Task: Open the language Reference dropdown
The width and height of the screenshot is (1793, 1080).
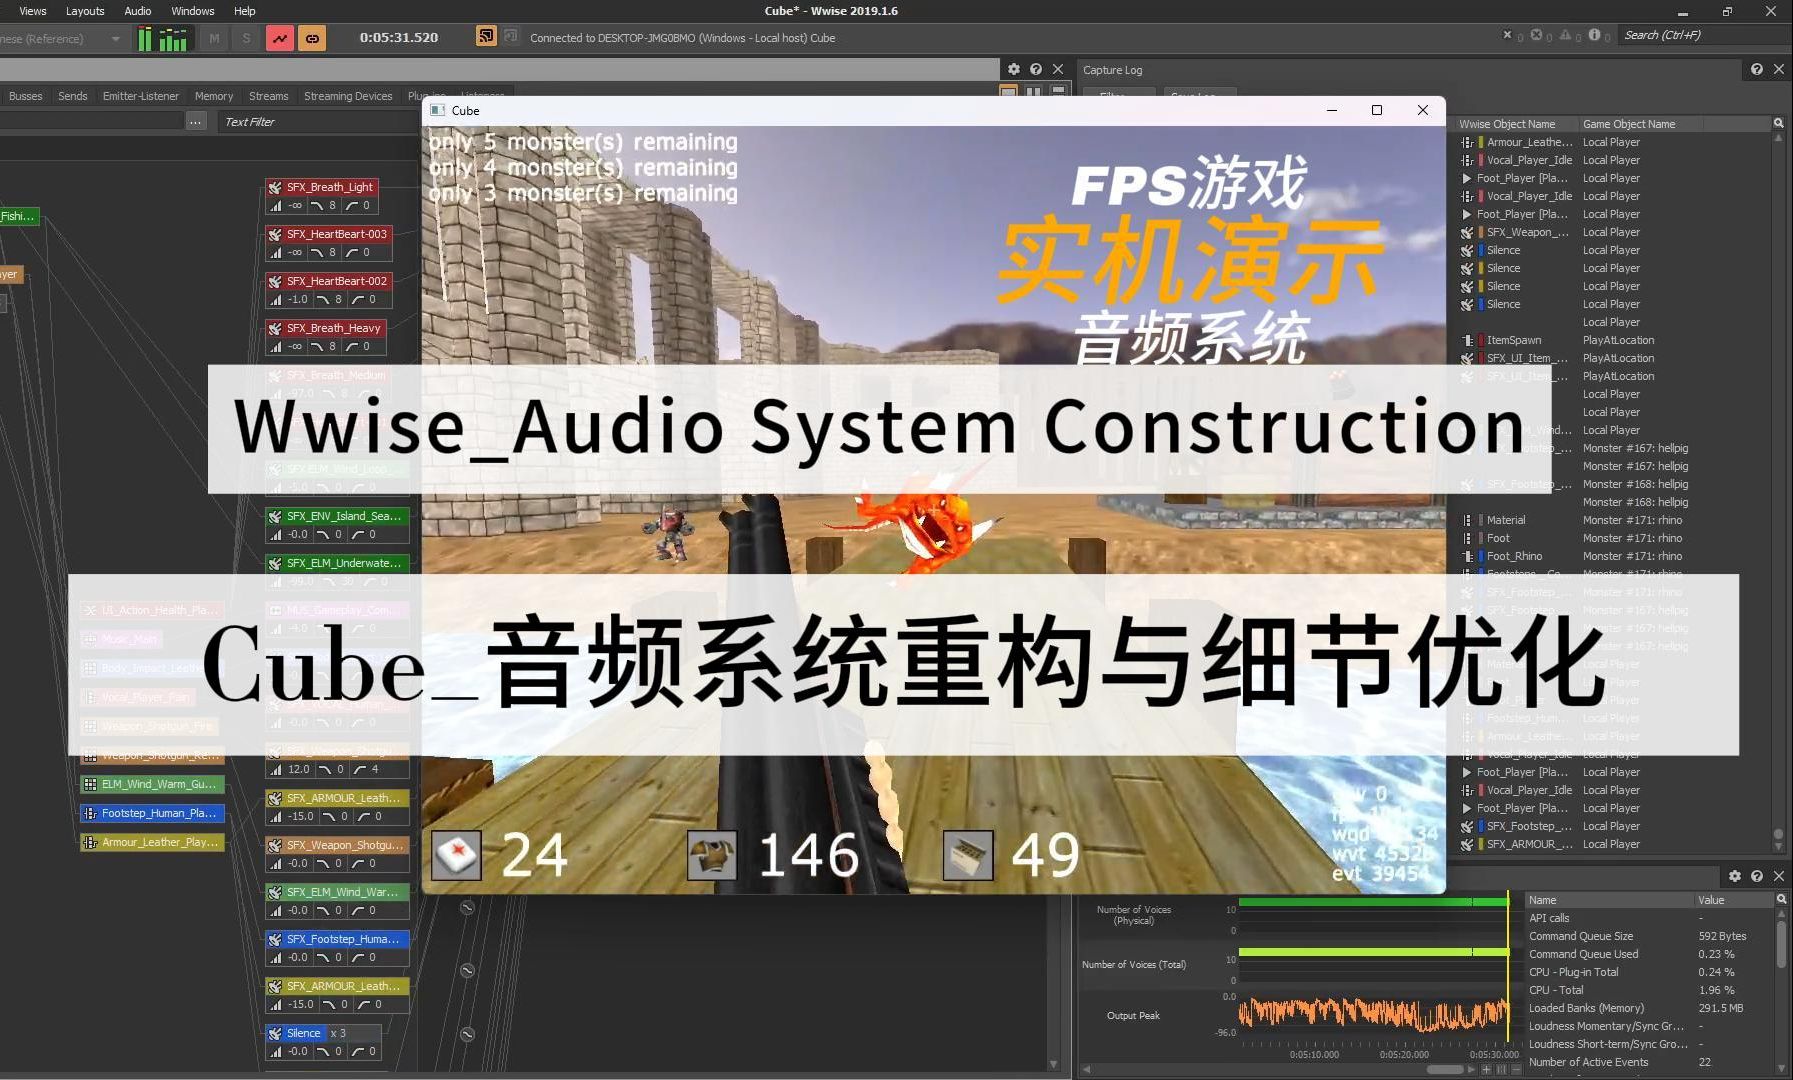Action: pyautogui.click(x=62, y=39)
